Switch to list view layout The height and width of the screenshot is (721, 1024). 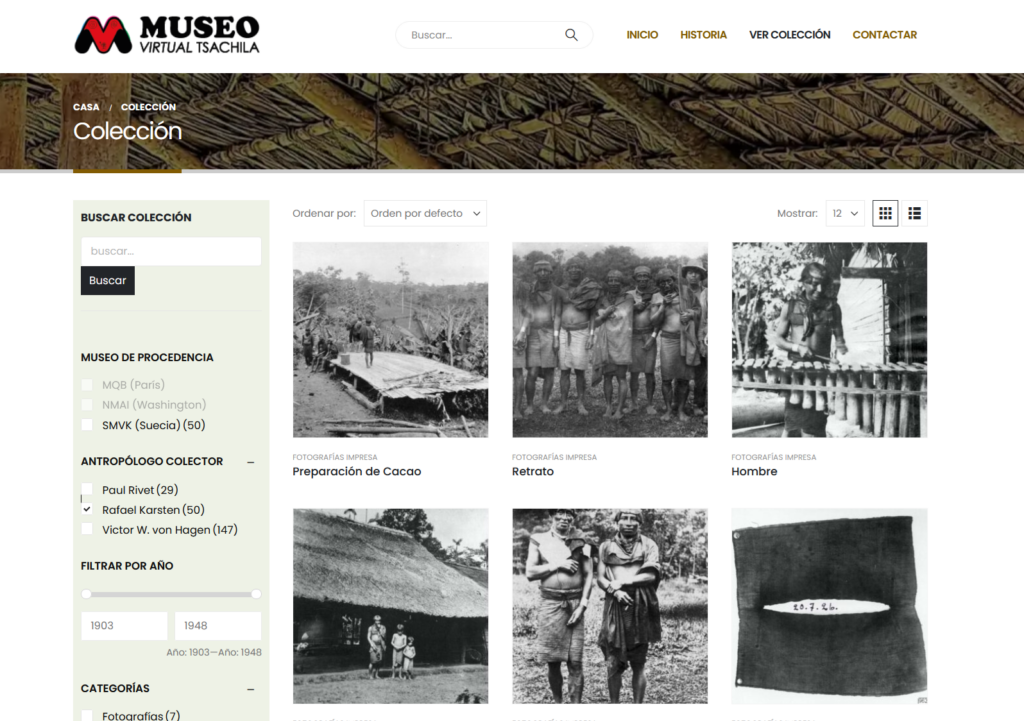pos(914,213)
